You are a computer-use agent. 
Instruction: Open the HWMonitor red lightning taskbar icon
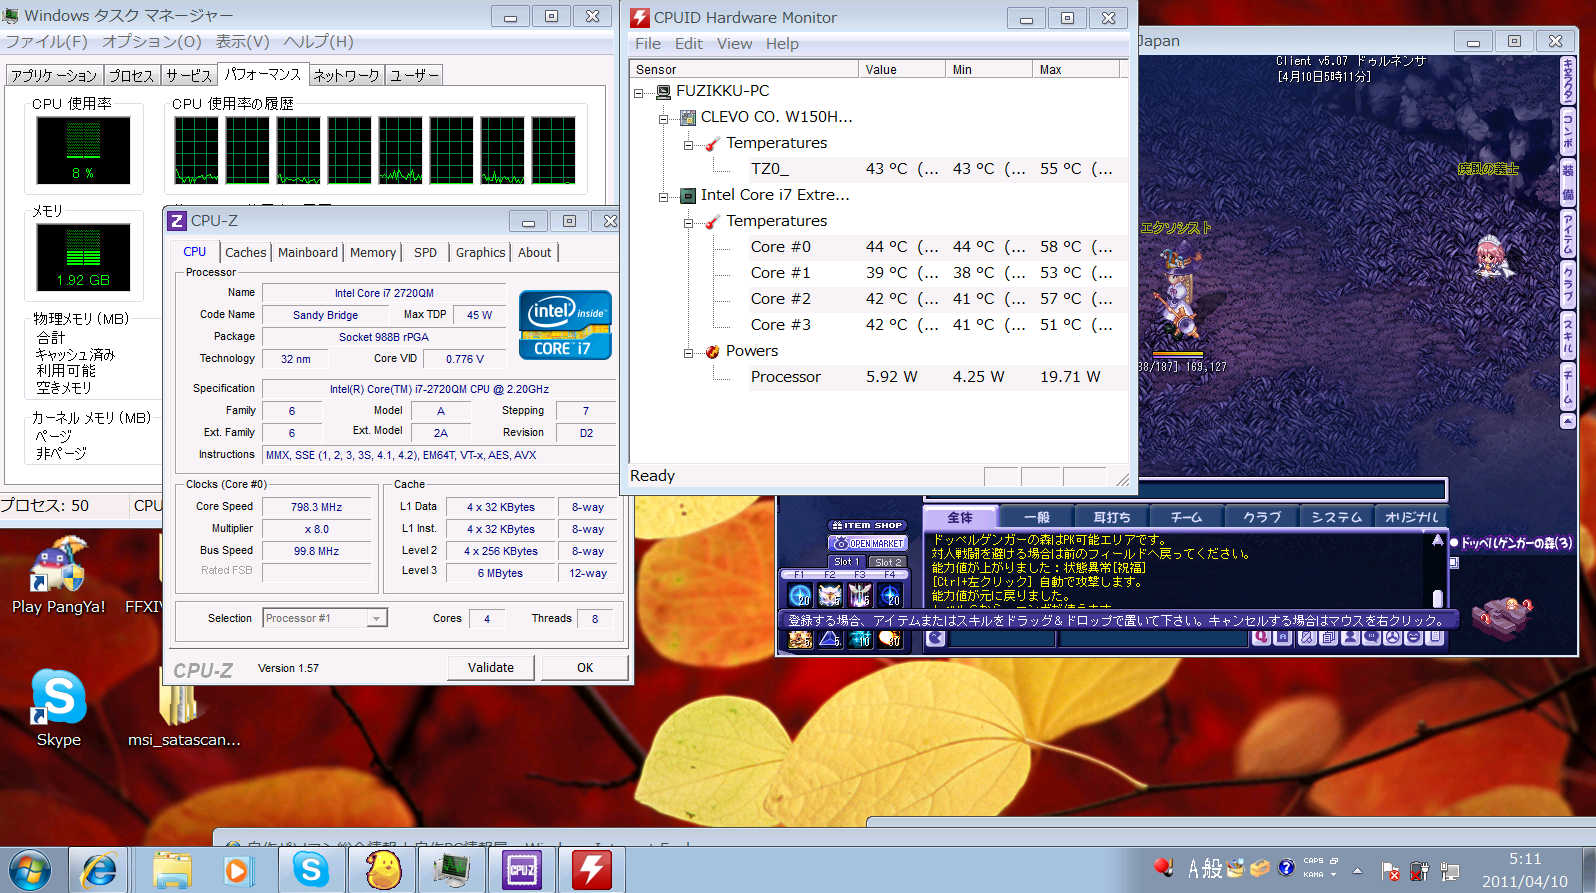(x=592, y=870)
